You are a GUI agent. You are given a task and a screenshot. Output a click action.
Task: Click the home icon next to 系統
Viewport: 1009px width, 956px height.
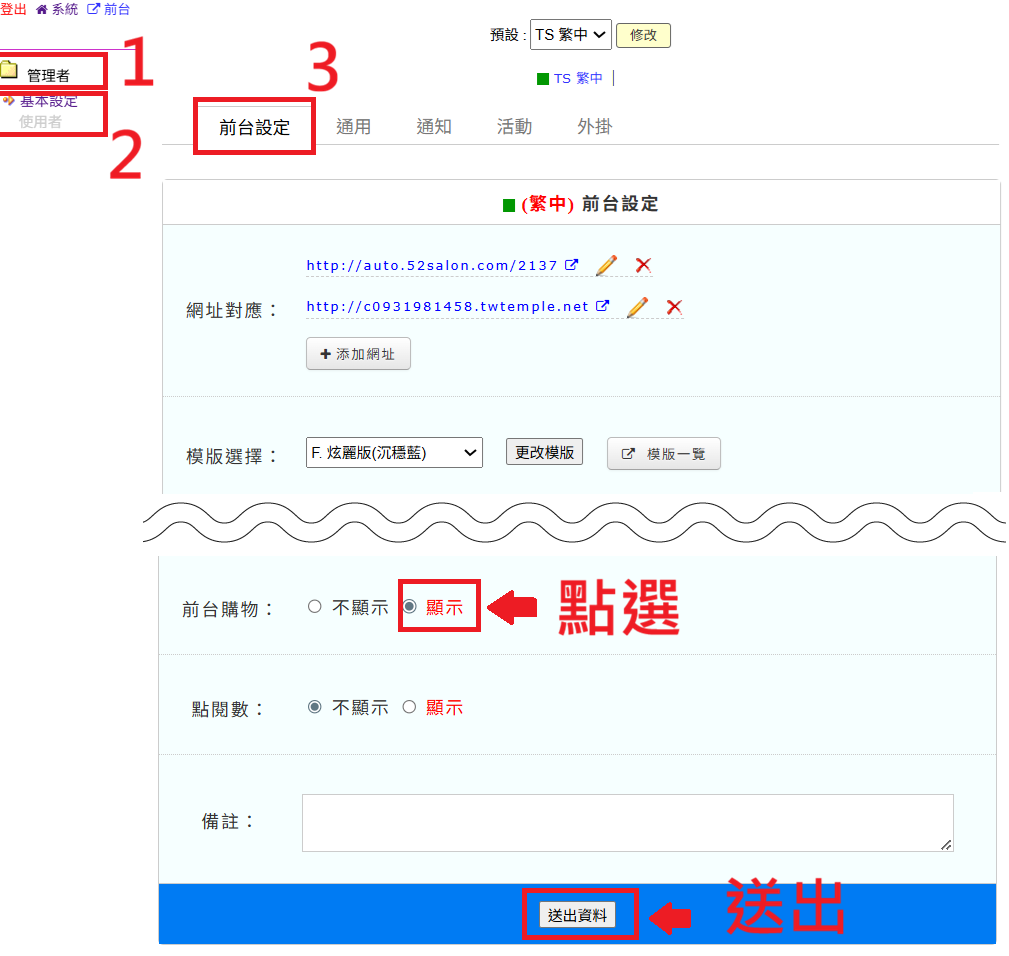coord(41,9)
